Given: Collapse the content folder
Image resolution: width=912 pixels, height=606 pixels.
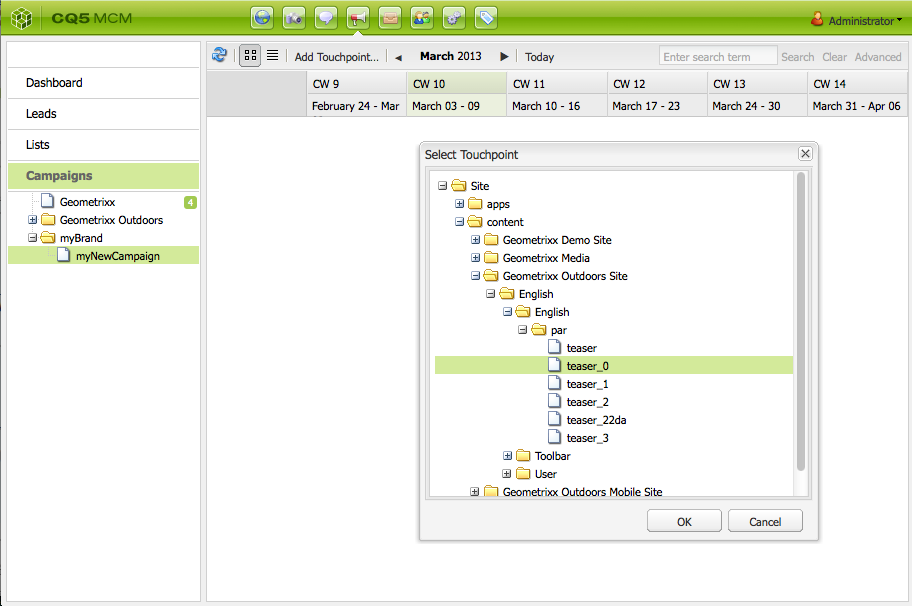Looking at the screenshot, I should [x=459, y=222].
